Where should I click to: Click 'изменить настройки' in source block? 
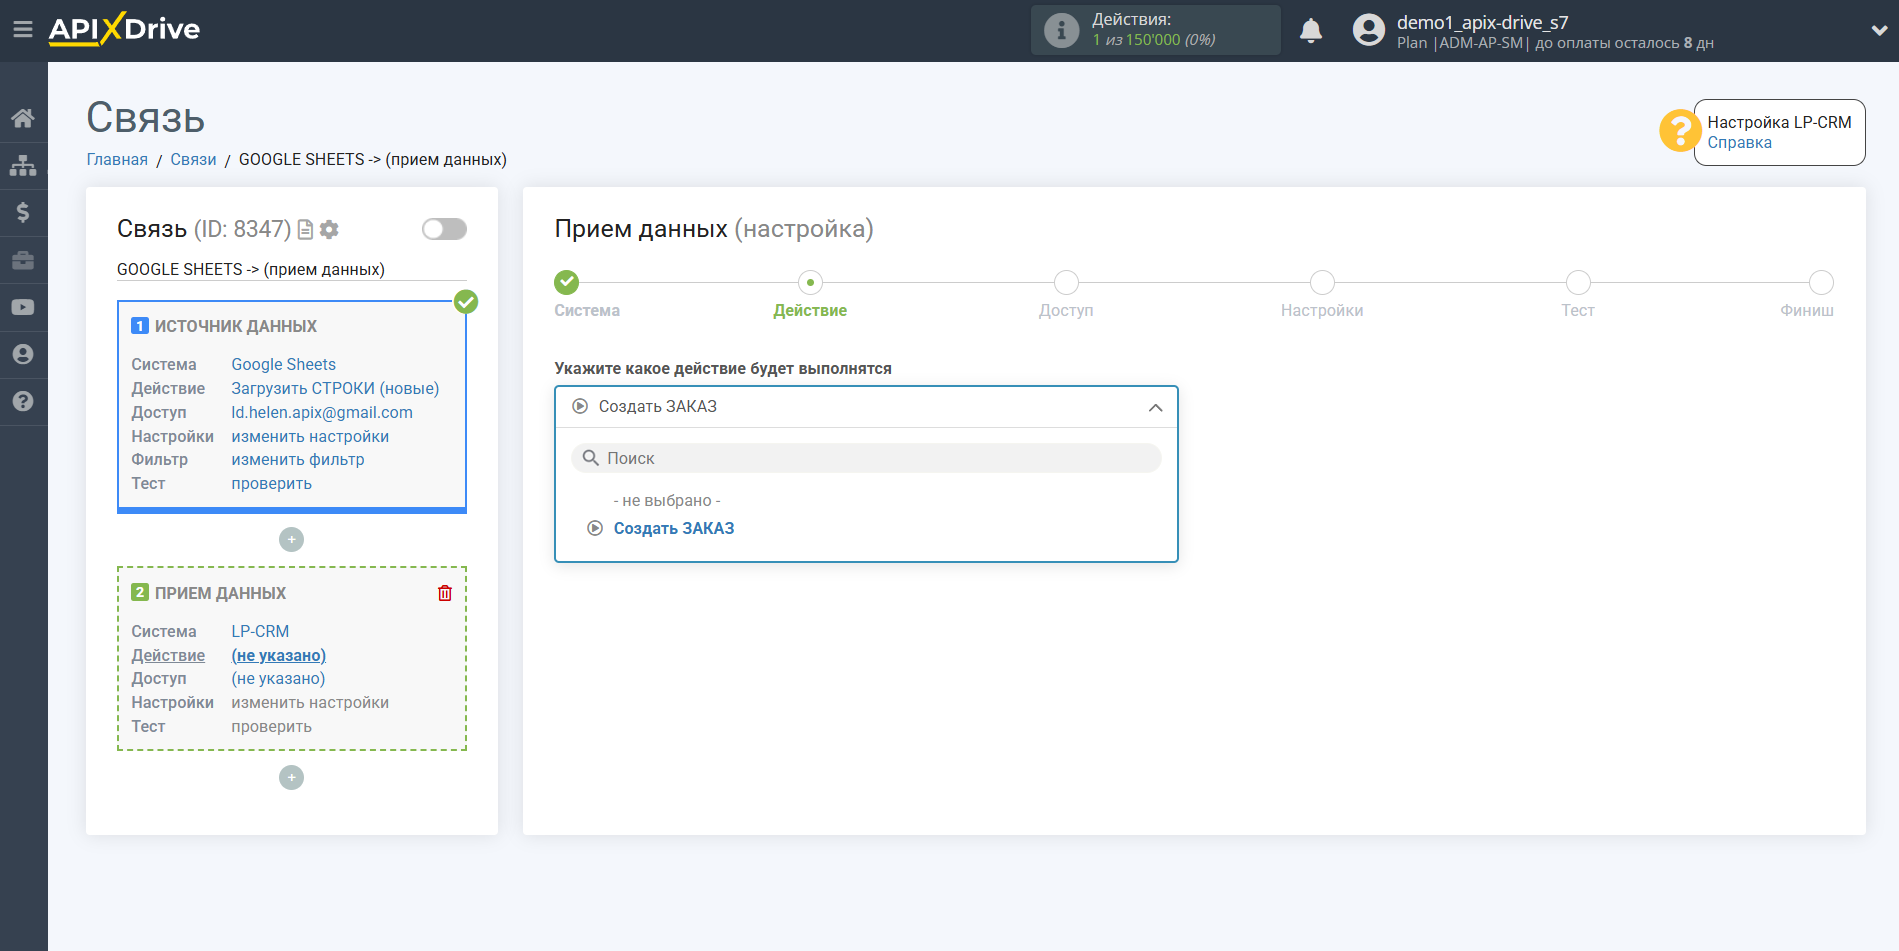310,436
